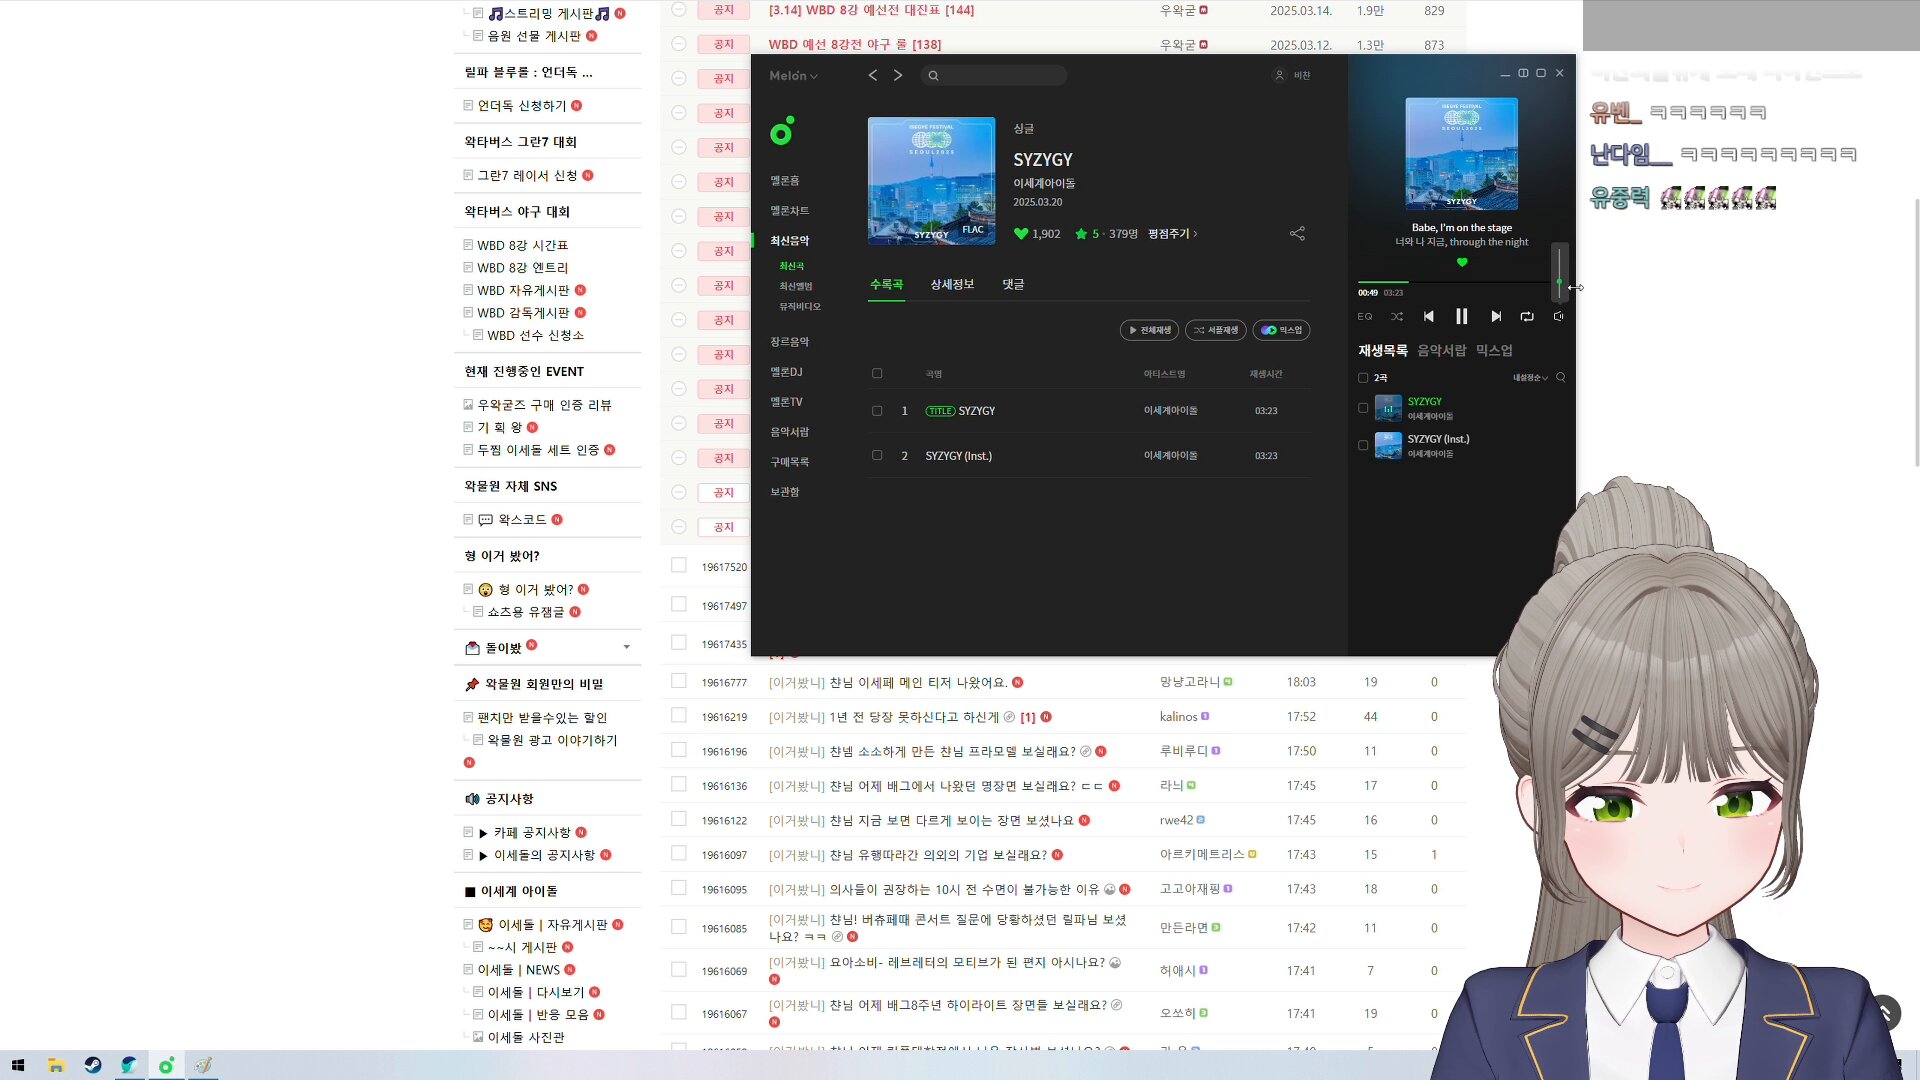The image size is (1920, 1080).
Task: Expand the 돌아봤 cafe menu section
Action: point(627,647)
